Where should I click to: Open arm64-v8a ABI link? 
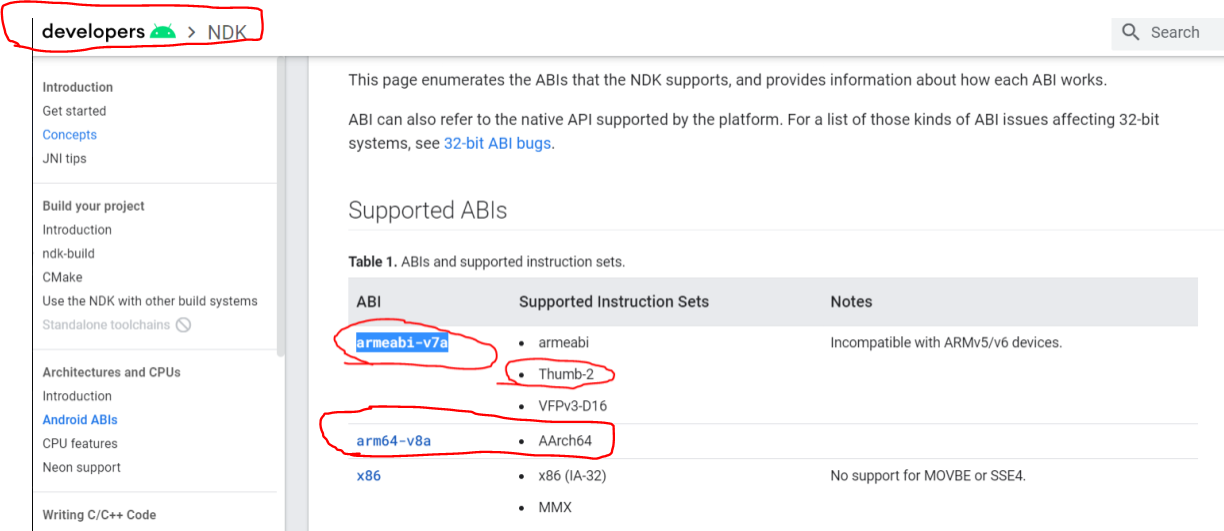(x=393, y=440)
